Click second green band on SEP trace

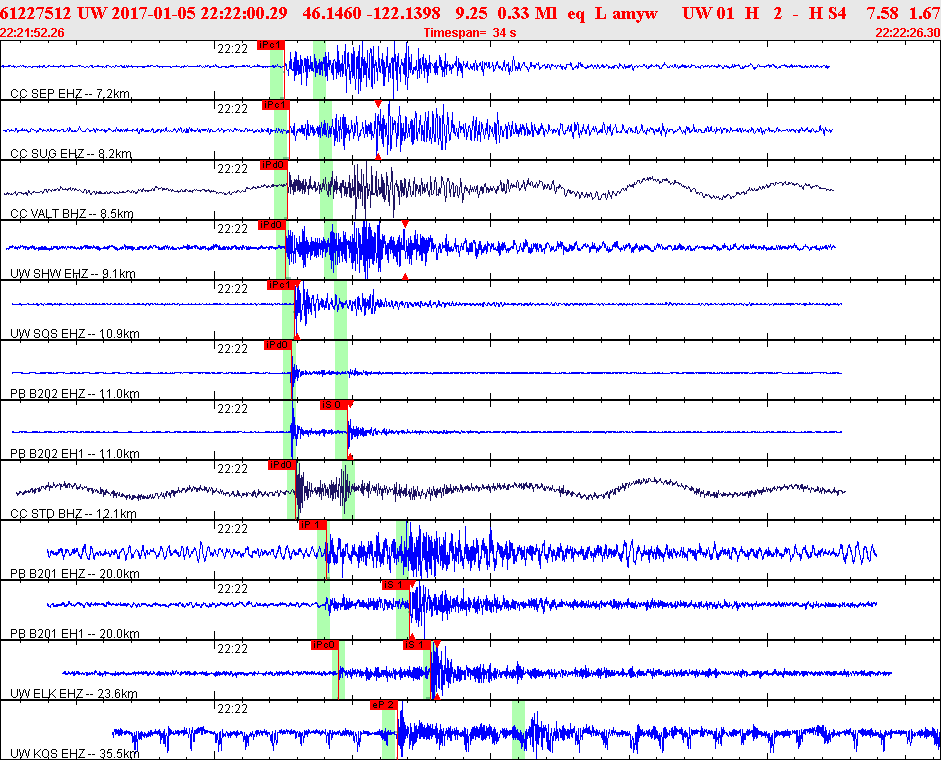click(x=319, y=70)
